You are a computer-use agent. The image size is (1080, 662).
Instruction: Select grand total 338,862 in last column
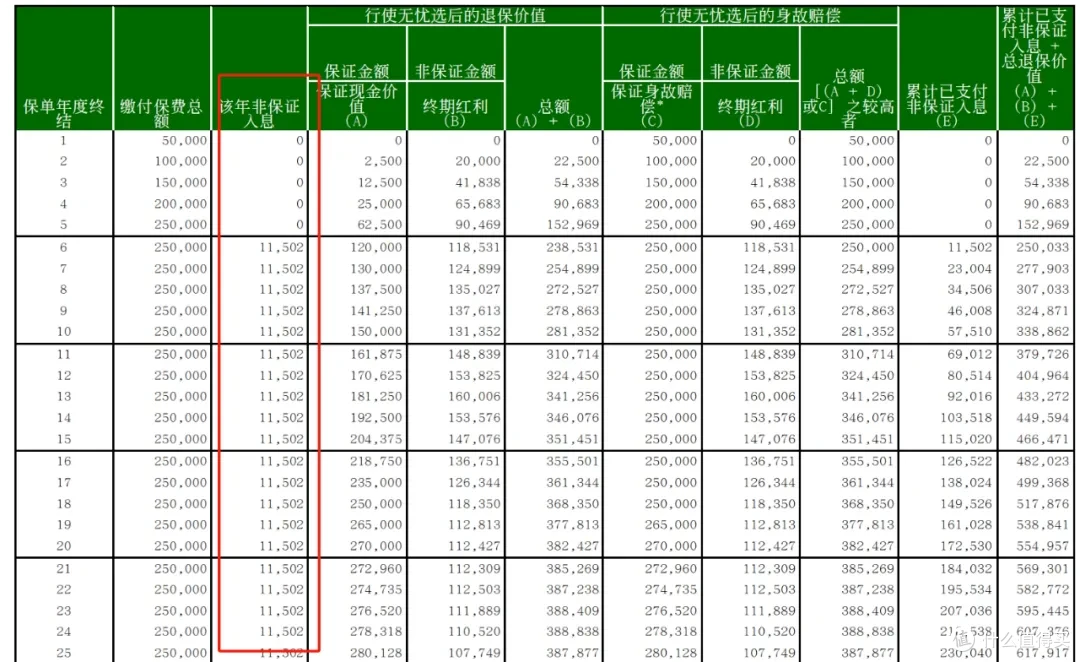pos(1043,331)
